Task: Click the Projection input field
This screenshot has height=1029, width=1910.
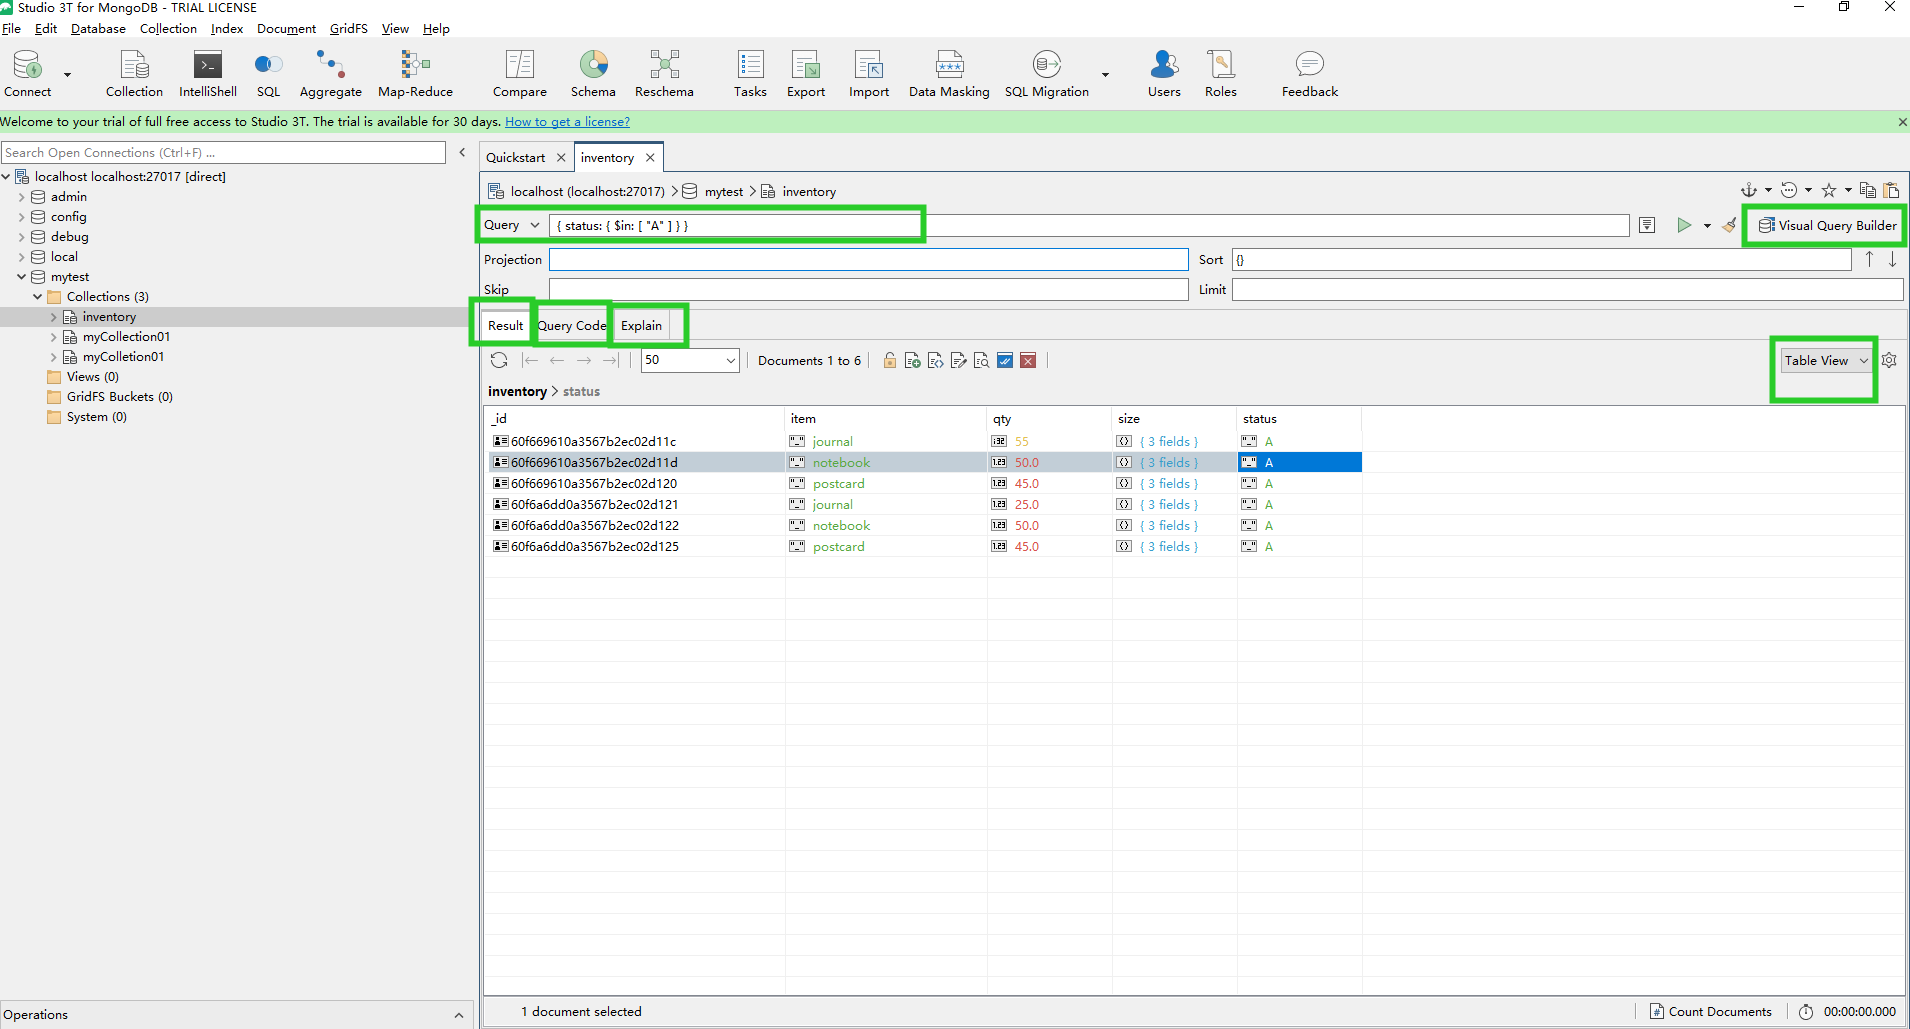Action: [x=868, y=259]
